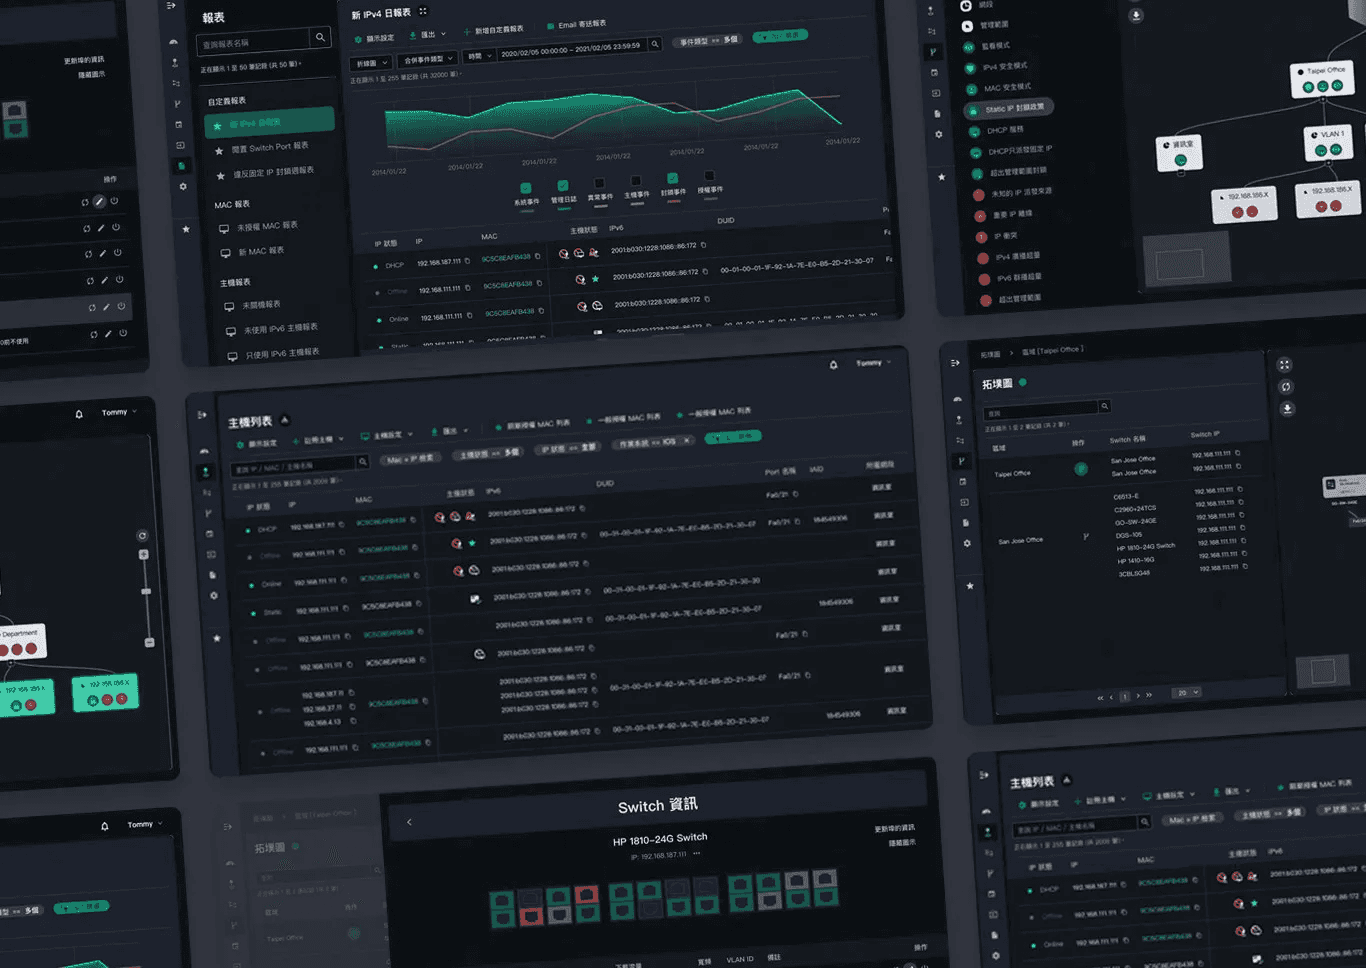Screen dimensions: 1366x968
Task: Open 未關機報表 in reports sidebar
Action: click(x=253, y=305)
